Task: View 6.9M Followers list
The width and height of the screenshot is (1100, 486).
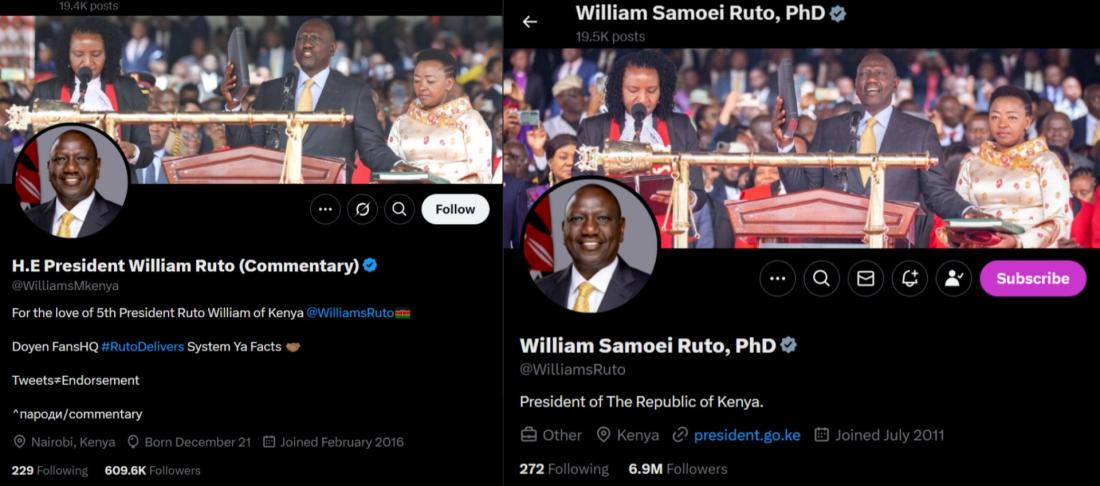Action: (x=678, y=469)
